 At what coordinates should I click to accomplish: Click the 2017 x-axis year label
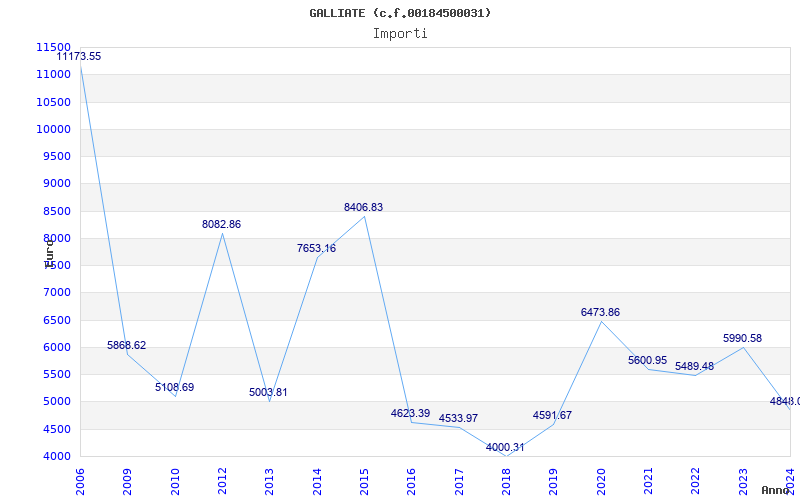coord(459,482)
